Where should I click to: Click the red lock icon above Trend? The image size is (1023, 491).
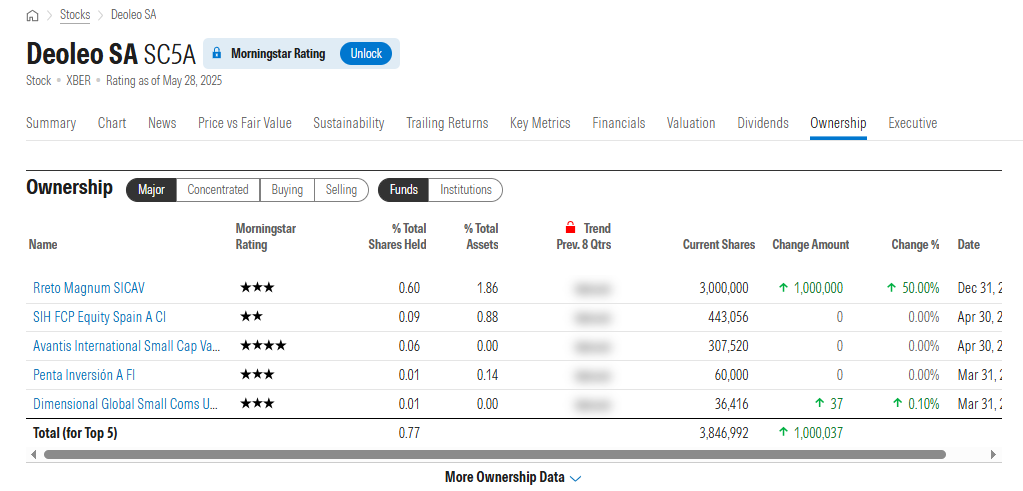click(x=570, y=228)
